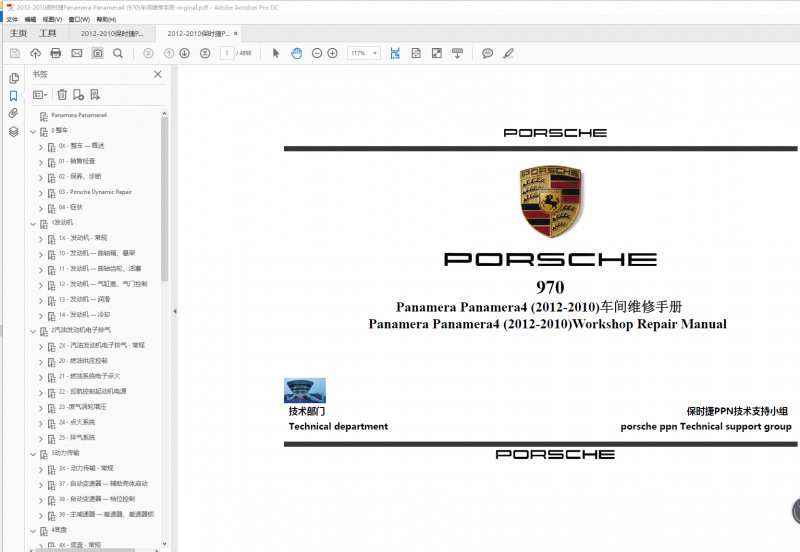800x552 pixels.
Task: Zoom out with the minus circle
Action: click(317, 53)
